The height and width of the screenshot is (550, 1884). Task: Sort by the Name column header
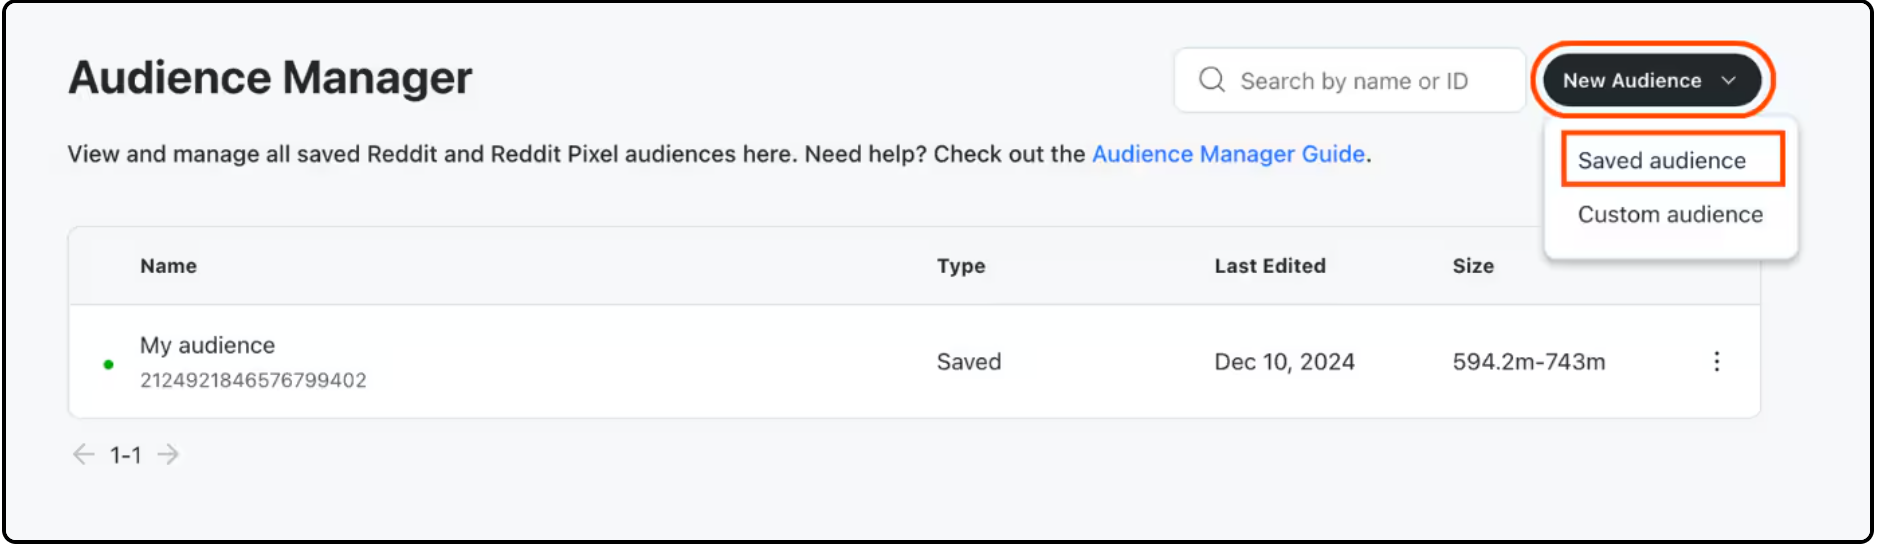(x=168, y=266)
